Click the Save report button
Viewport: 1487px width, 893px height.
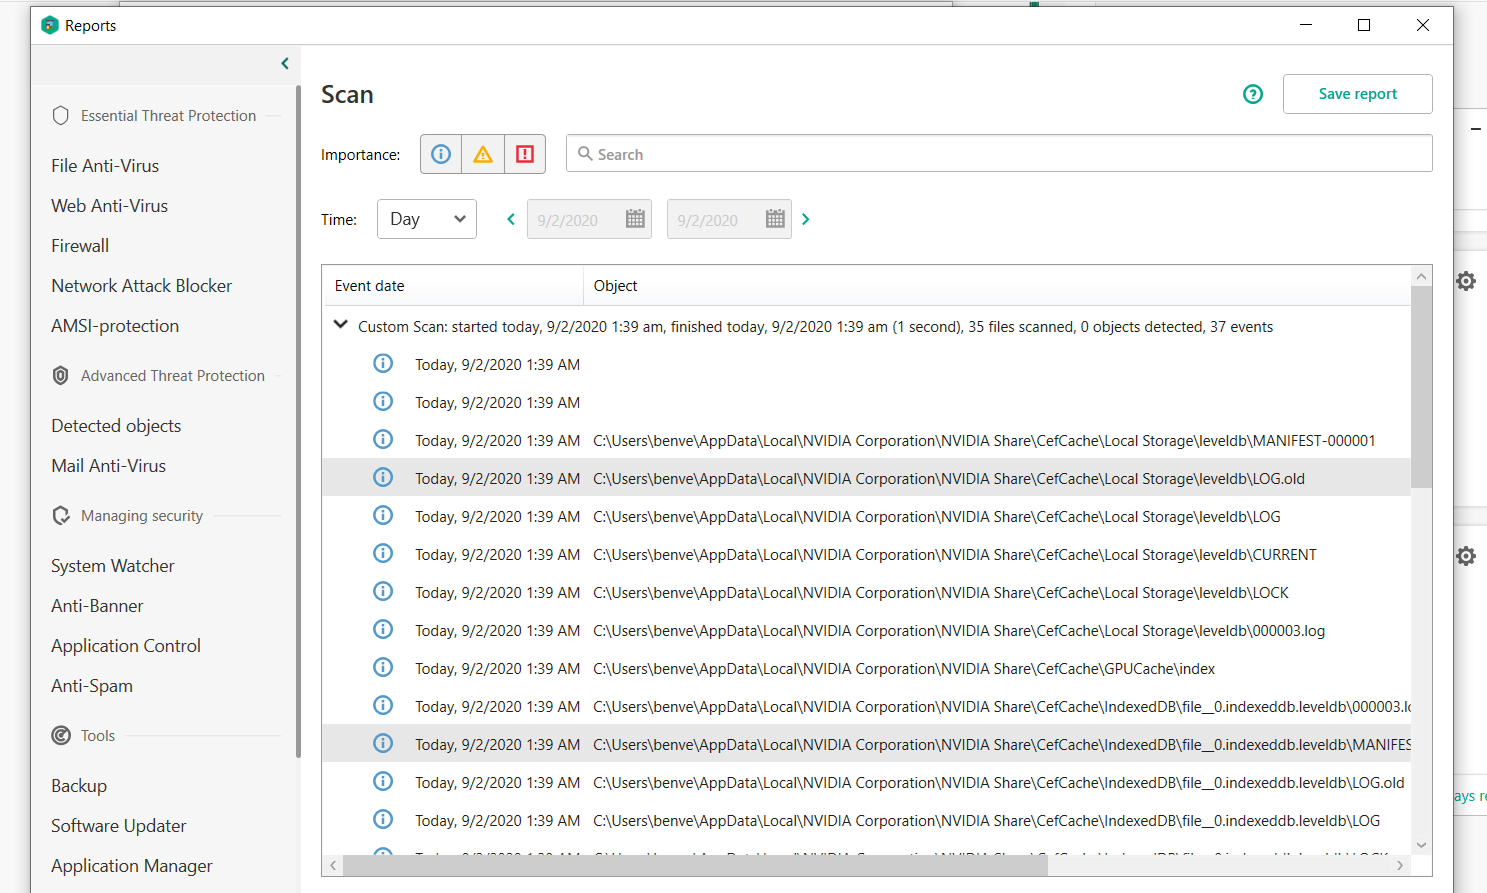1357,94
